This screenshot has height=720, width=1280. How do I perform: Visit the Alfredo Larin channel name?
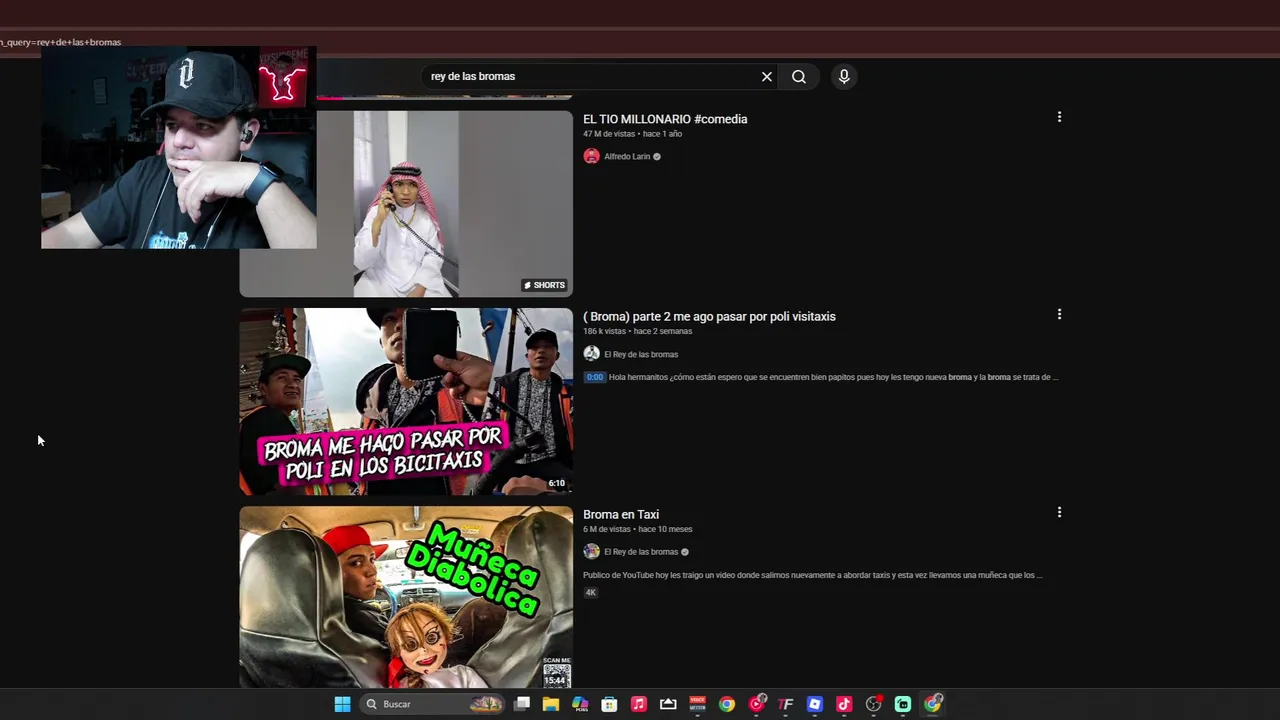tap(627, 157)
